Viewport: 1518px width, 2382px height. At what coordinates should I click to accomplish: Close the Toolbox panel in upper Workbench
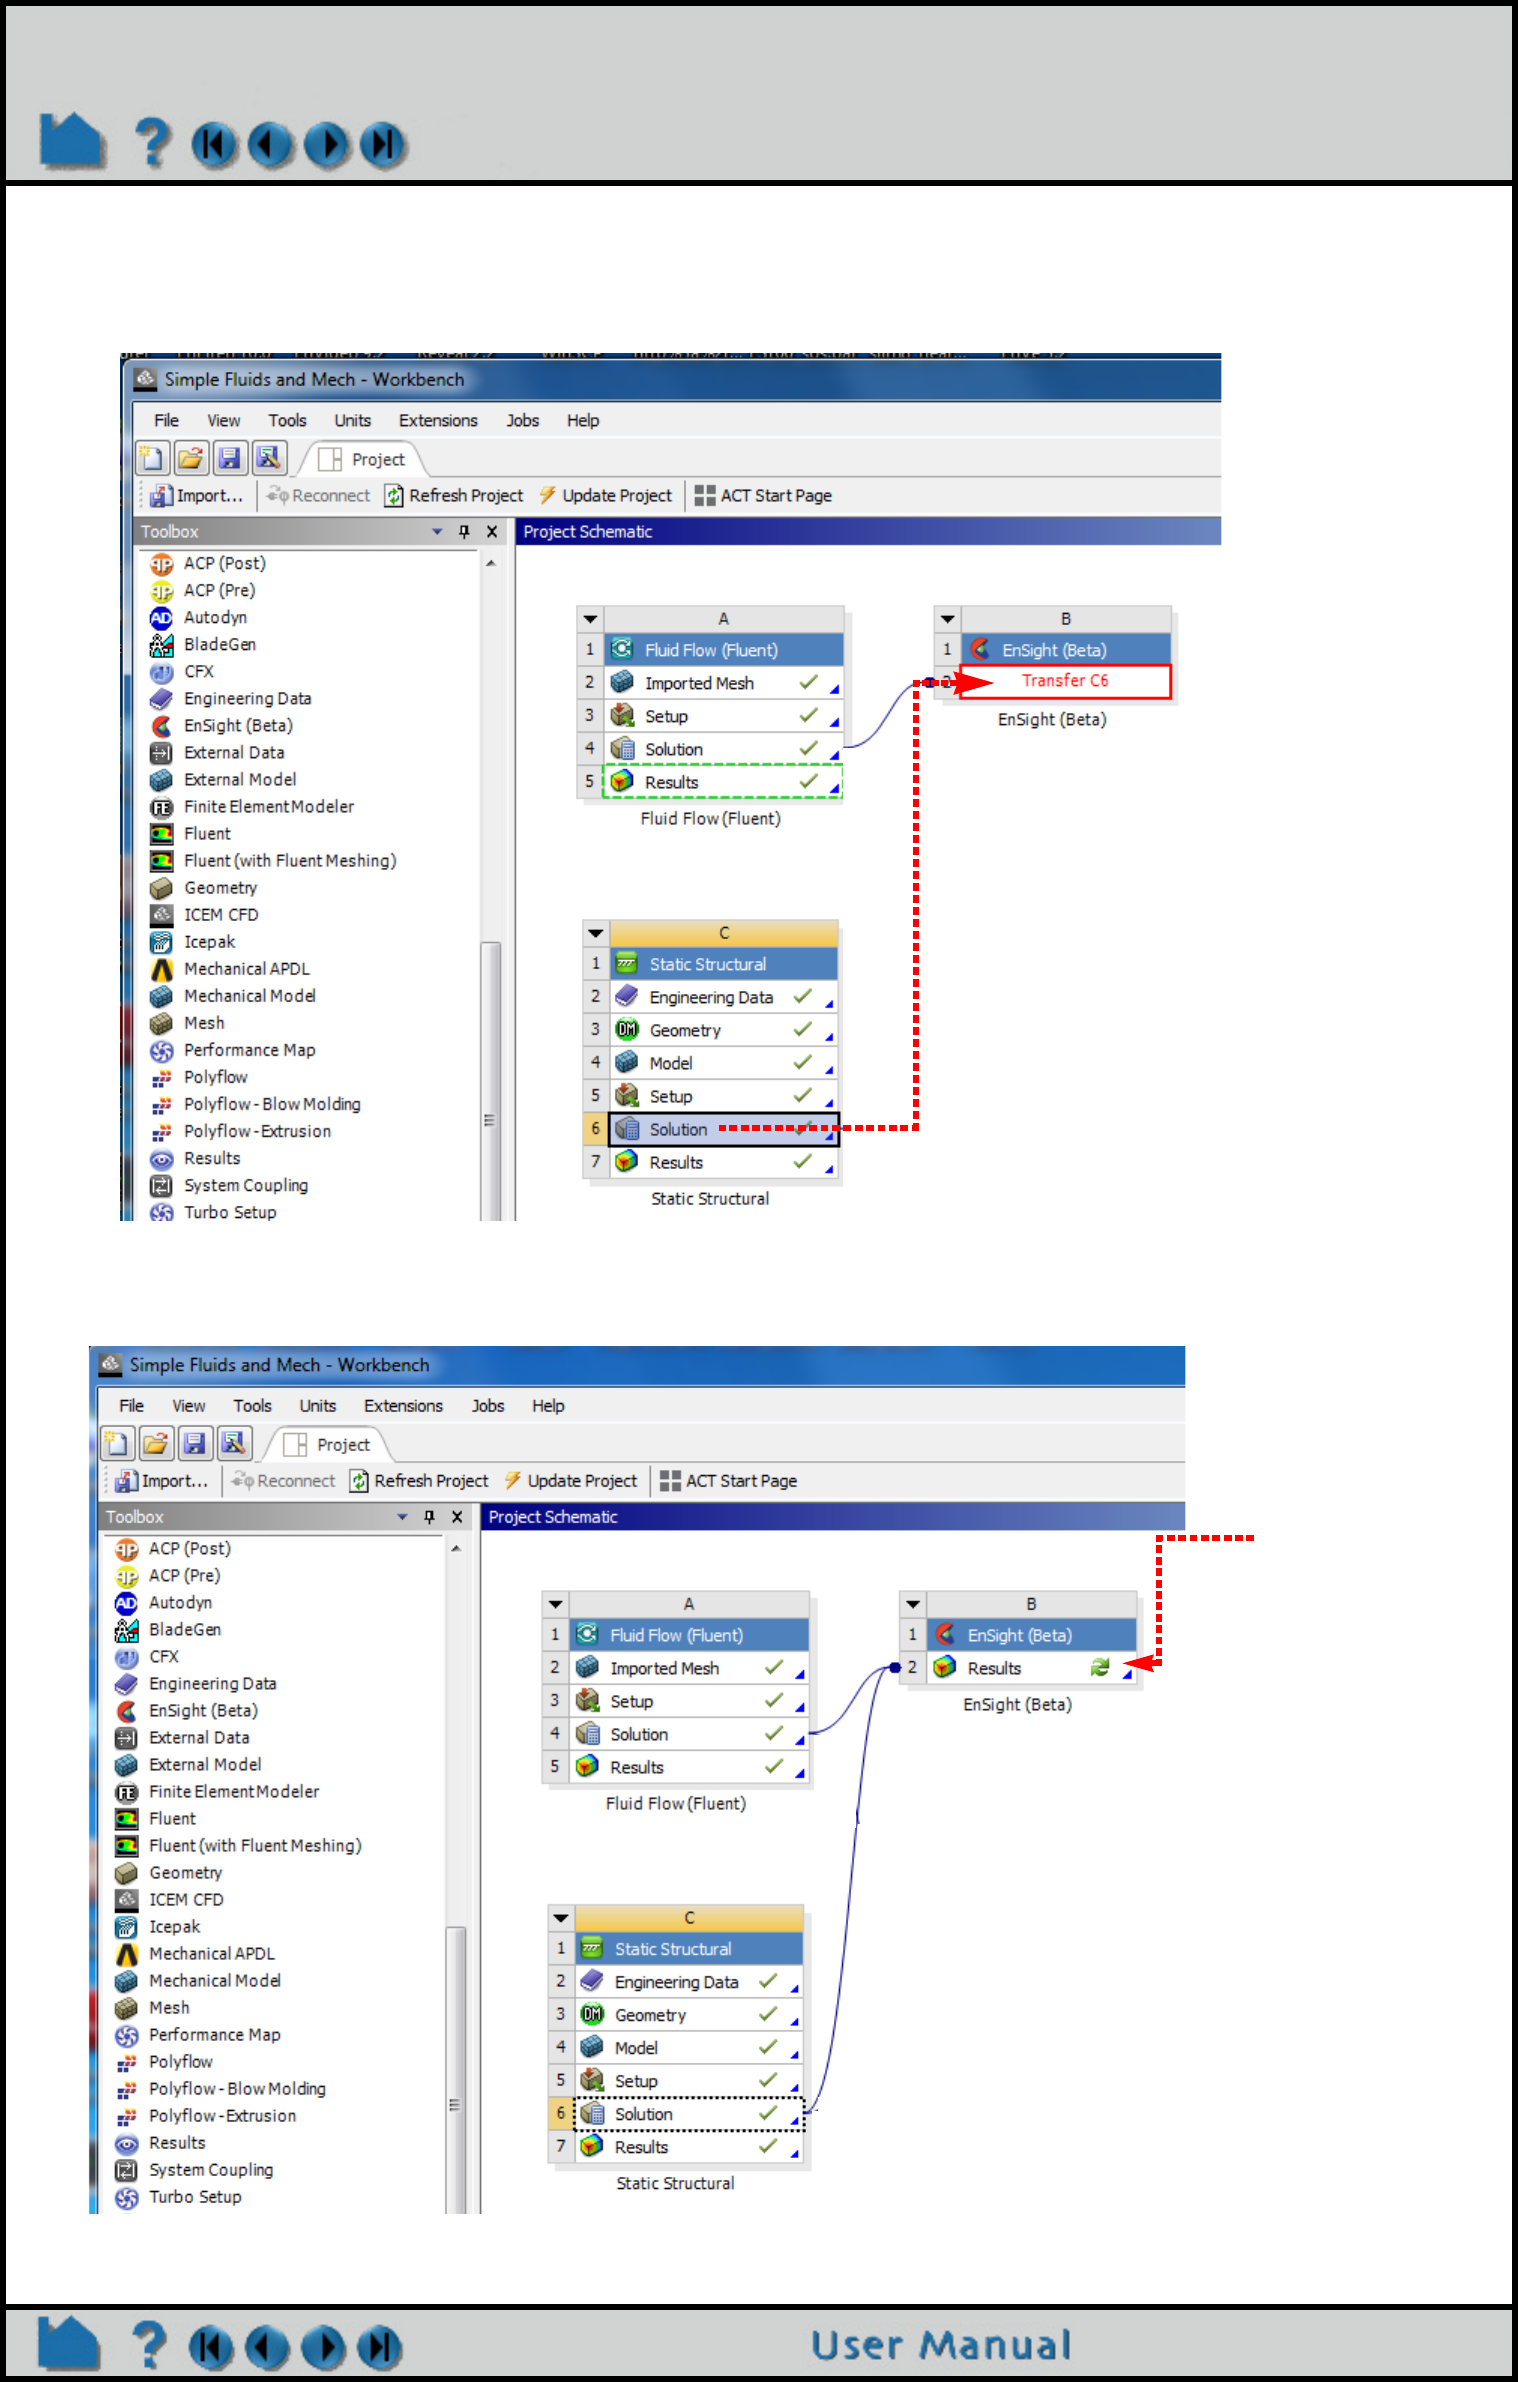(492, 531)
